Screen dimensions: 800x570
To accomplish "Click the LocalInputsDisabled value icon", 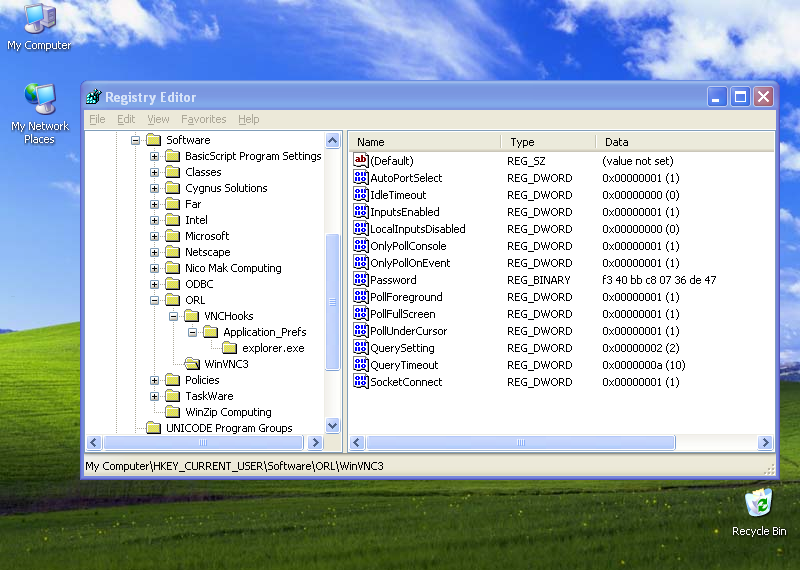I will click(361, 229).
